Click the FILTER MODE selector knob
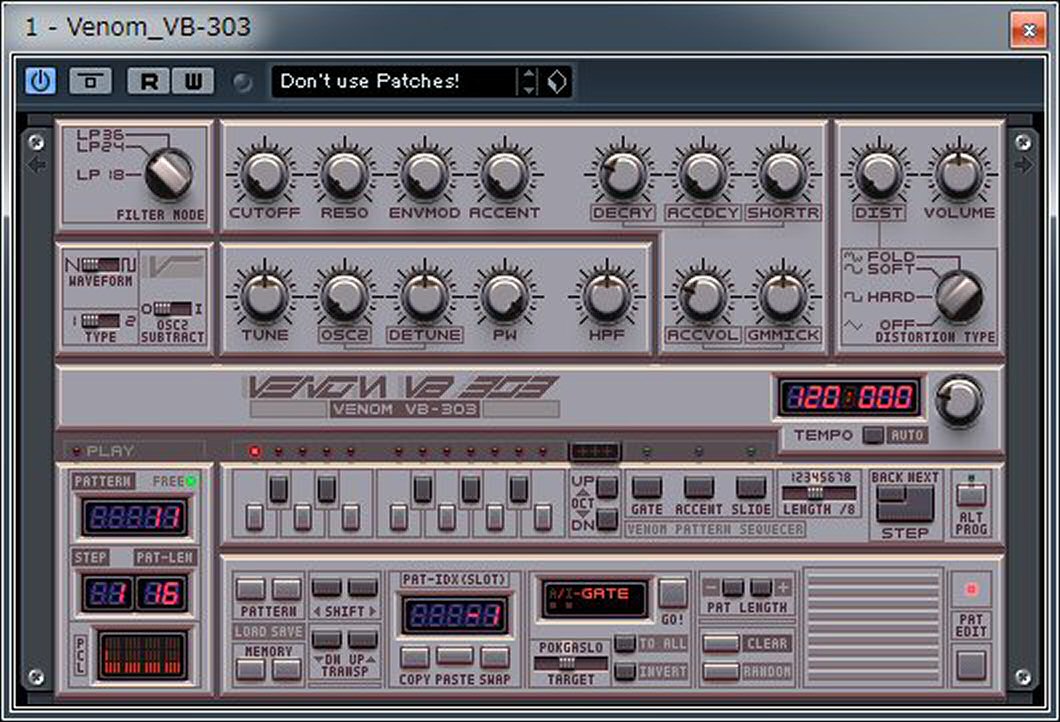The image size is (1060, 722). 168,174
